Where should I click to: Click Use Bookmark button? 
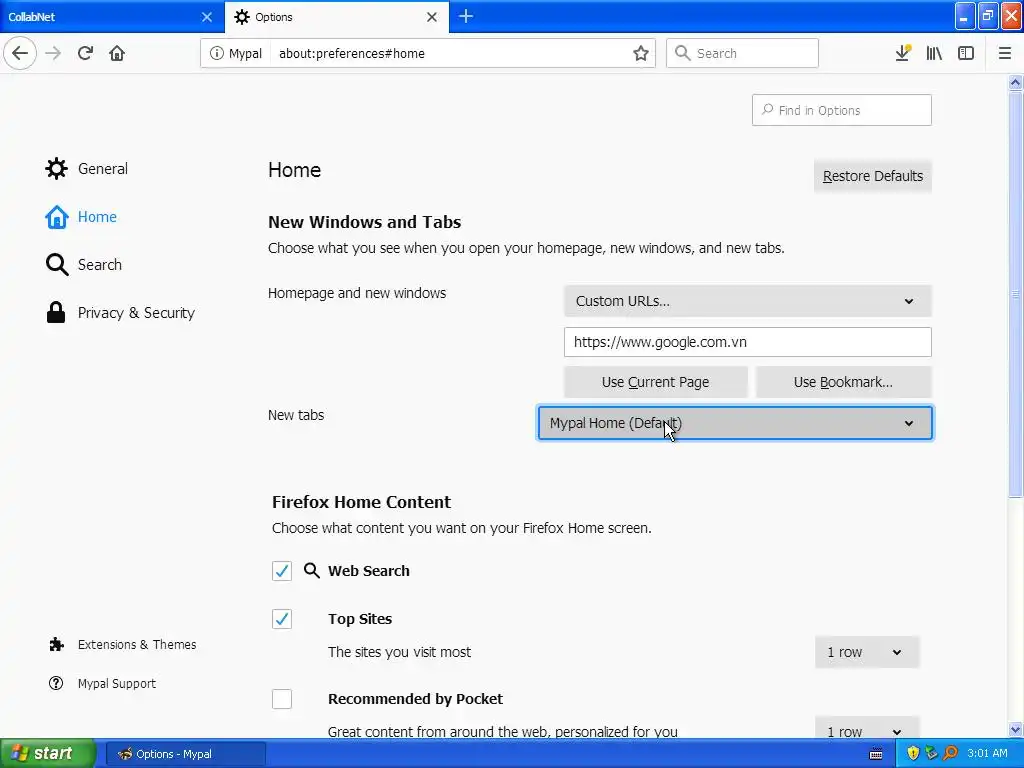pos(843,382)
